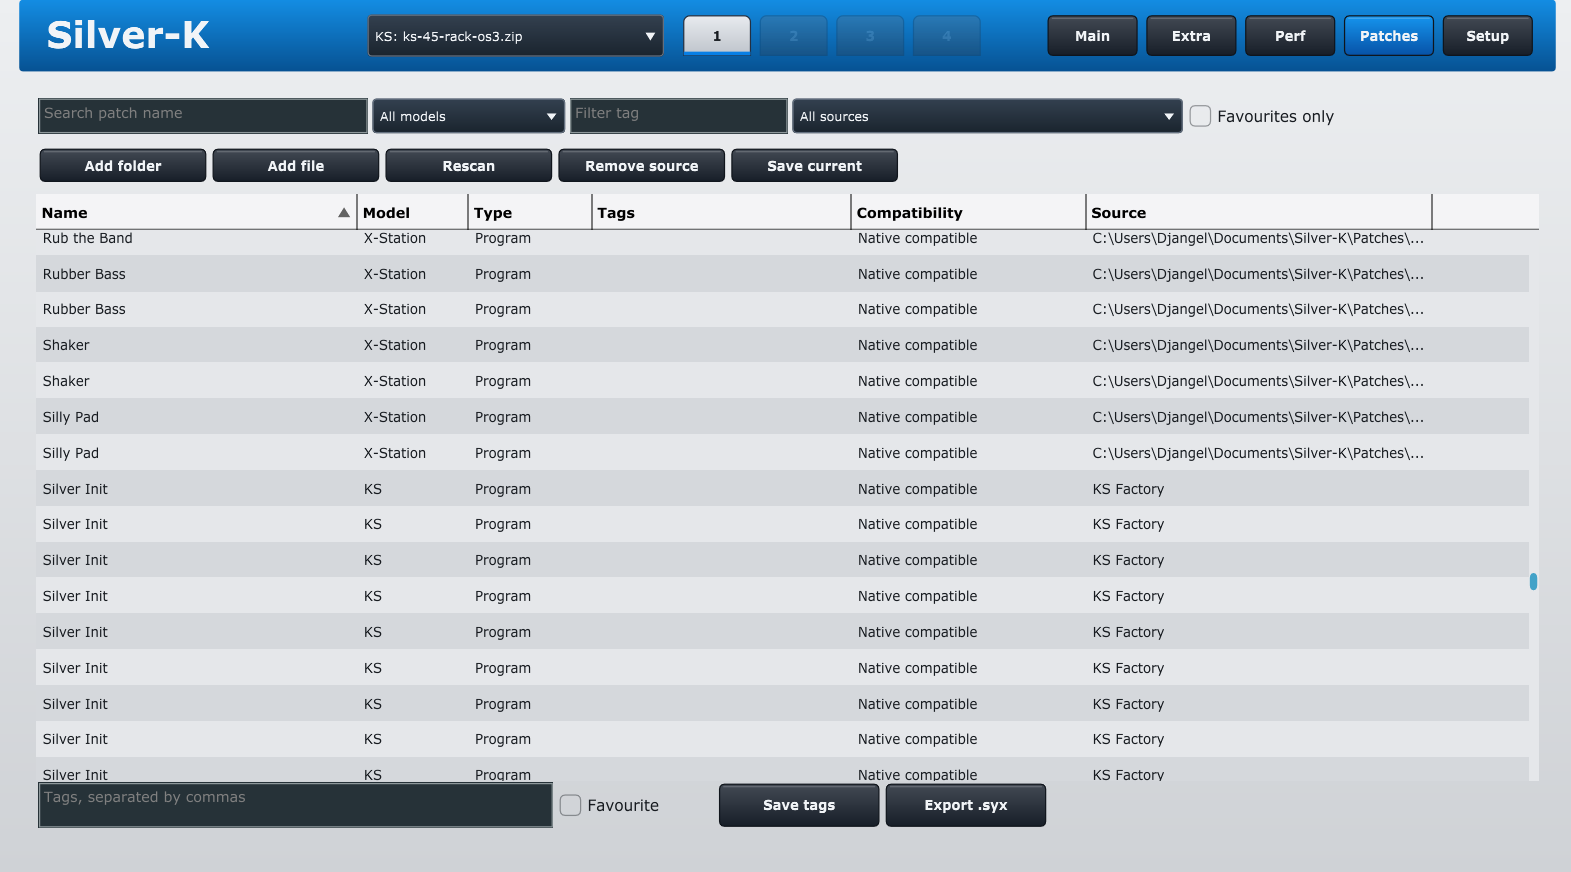Screen dimensions: 1571x872
Task: Sort by the Name column arrow
Action: pos(344,212)
